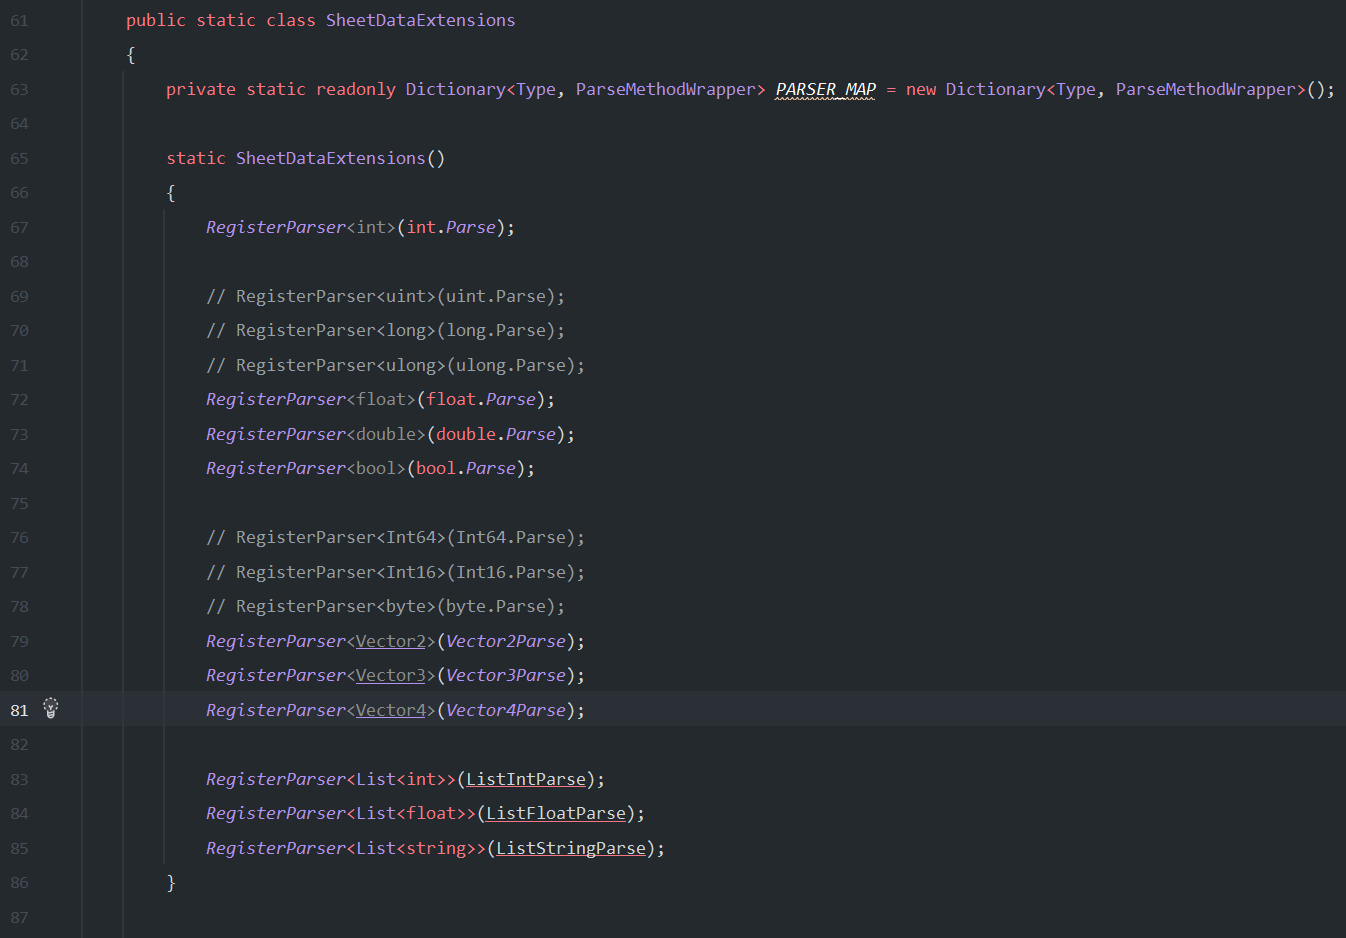Click Vector3 type on line 80
Viewport: 1346px width, 938px height.
(391, 675)
